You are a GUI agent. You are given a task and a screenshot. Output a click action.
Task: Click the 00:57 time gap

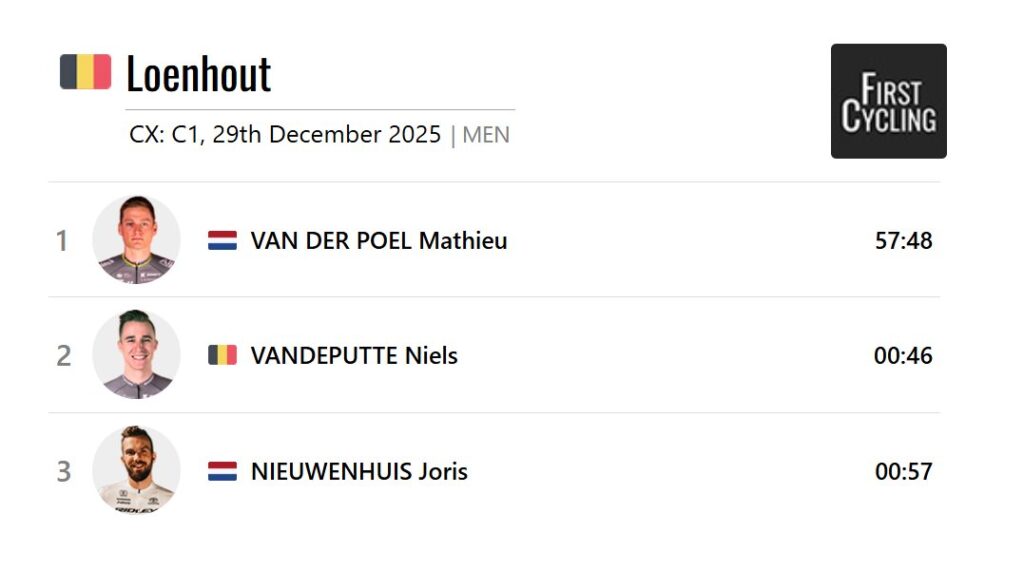point(903,471)
